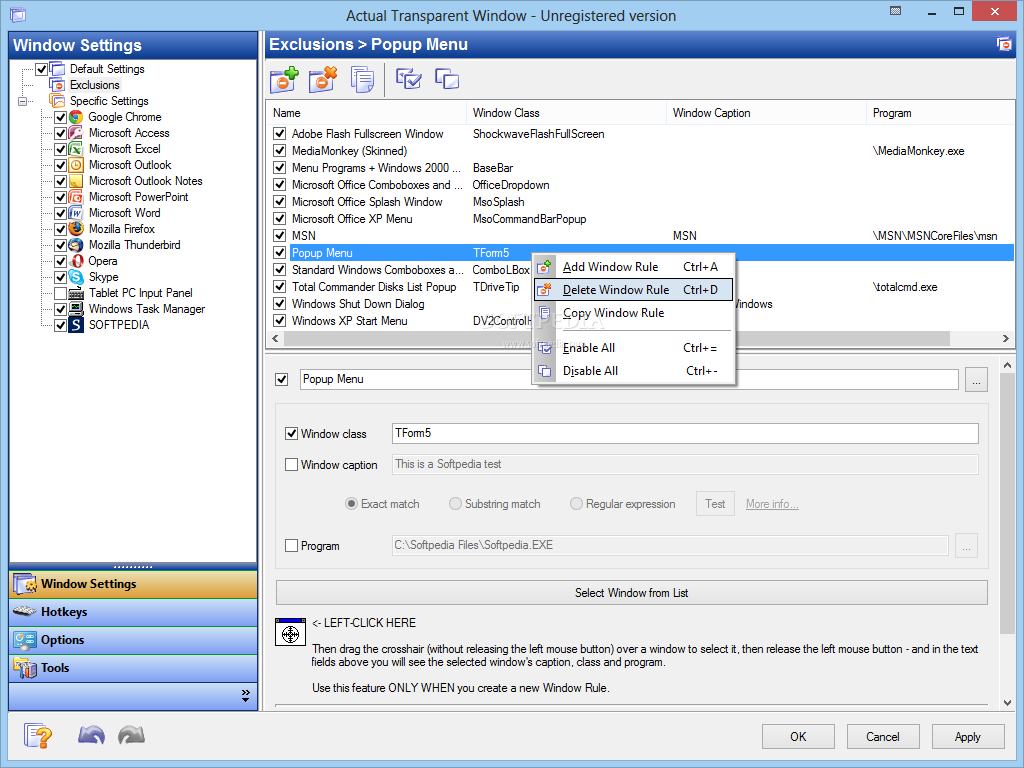The height and width of the screenshot is (768, 1024).
Task: Click the Opera icon in tree
Action: pyautogui.click(x=76, y=261)
